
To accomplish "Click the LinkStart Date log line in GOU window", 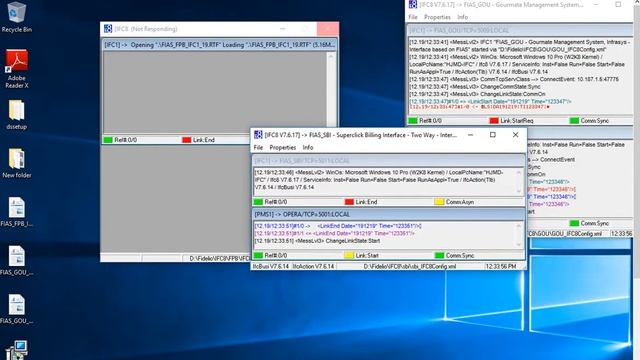I will click(490, 101).
